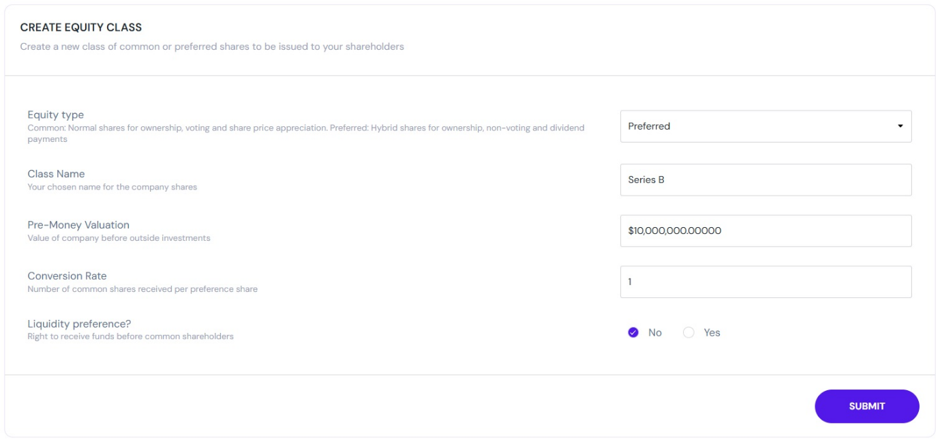The image size is (940, 440).
Task: Select the Yes radio button for liquidity
Action: click(688, 333)
